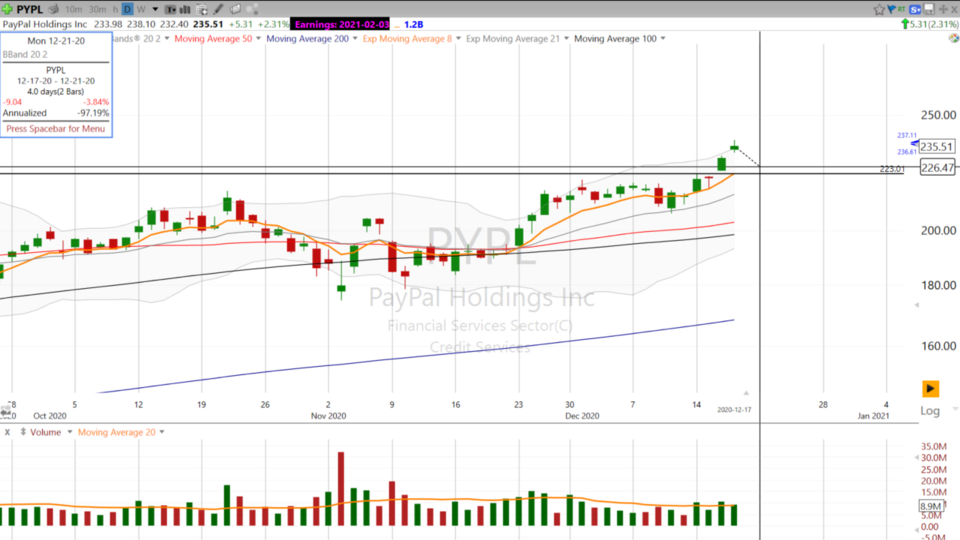960x540 pixels.
Task: Click the Moving Average 200 label
Action: tap(307, 39)
